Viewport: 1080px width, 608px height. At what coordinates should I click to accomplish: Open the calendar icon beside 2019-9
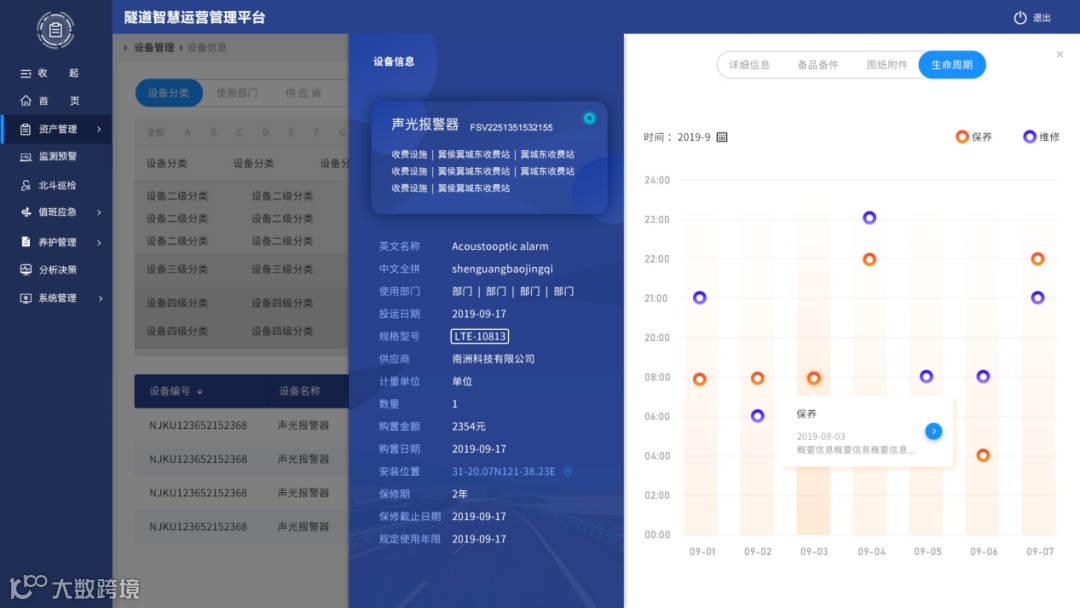tap(722, 137)
